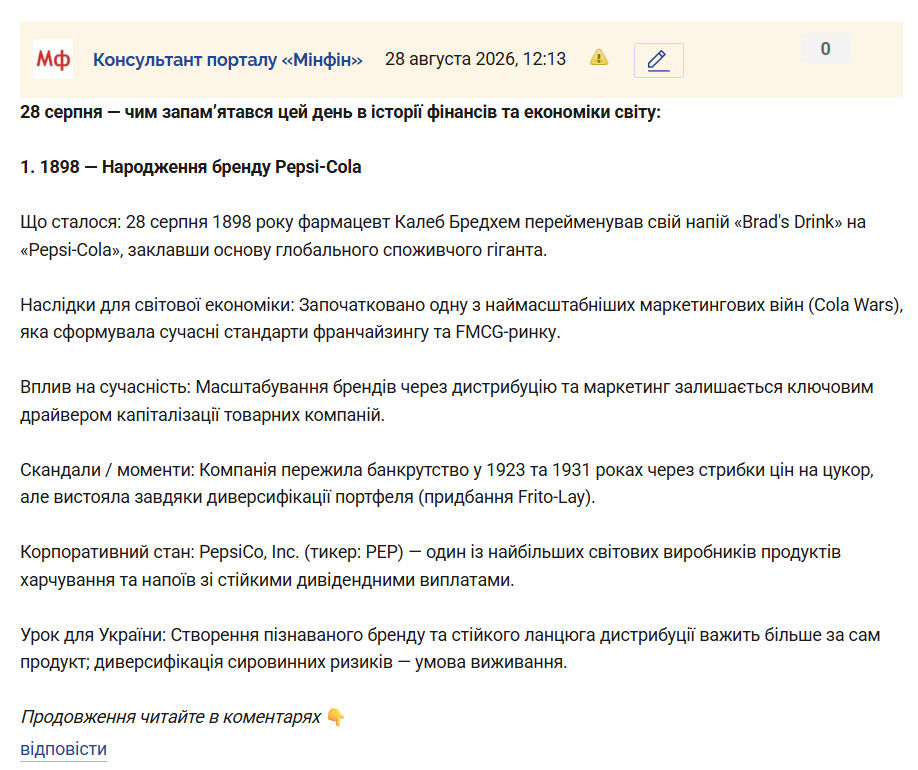Click the paragraph beginning with Що сталося

click(443, 236)
